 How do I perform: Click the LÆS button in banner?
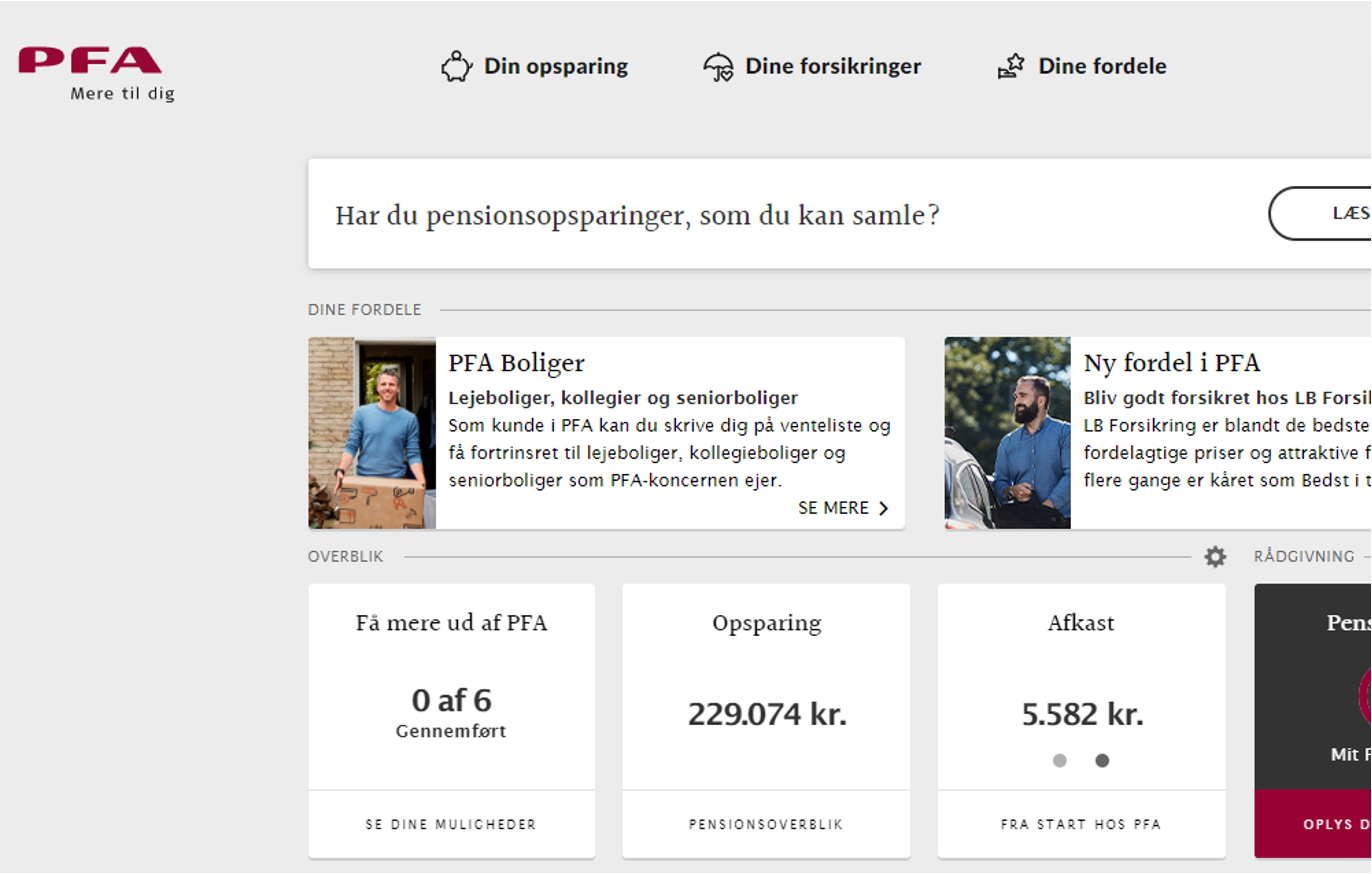coord(1320,213)
